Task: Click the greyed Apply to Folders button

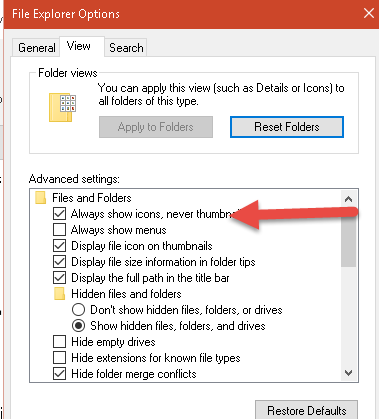Action: tap(156, 127)
